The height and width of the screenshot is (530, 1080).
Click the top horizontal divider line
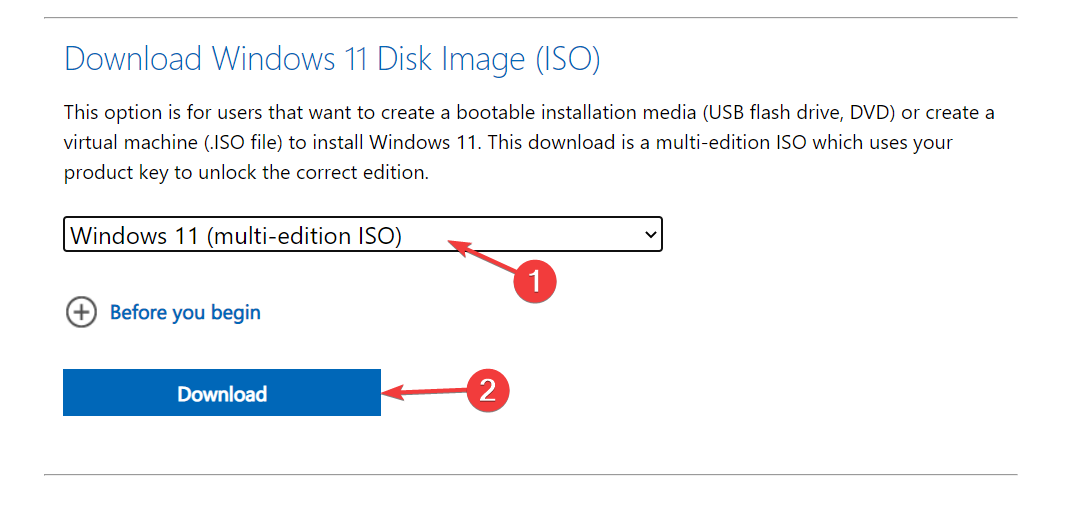coord(530,18)
